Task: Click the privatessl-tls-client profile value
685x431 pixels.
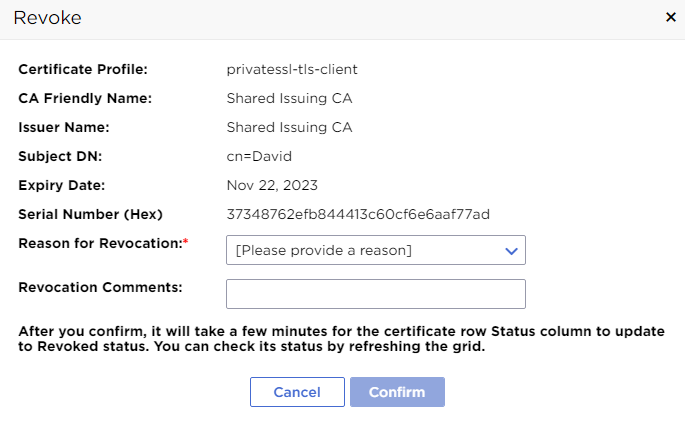Action: pos(292,69)
